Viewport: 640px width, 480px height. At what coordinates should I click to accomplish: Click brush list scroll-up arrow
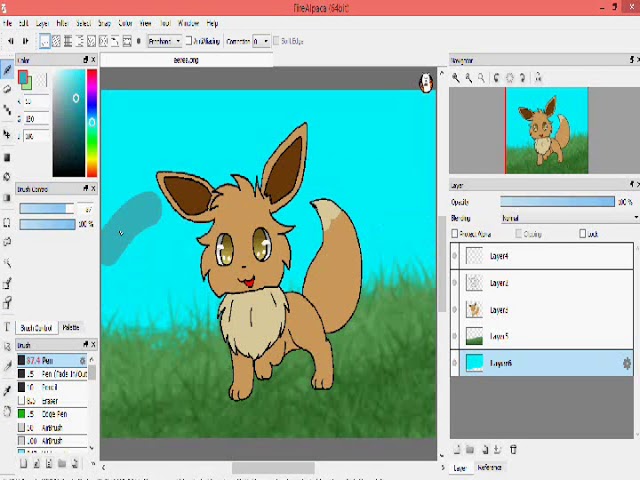(92, 359)
